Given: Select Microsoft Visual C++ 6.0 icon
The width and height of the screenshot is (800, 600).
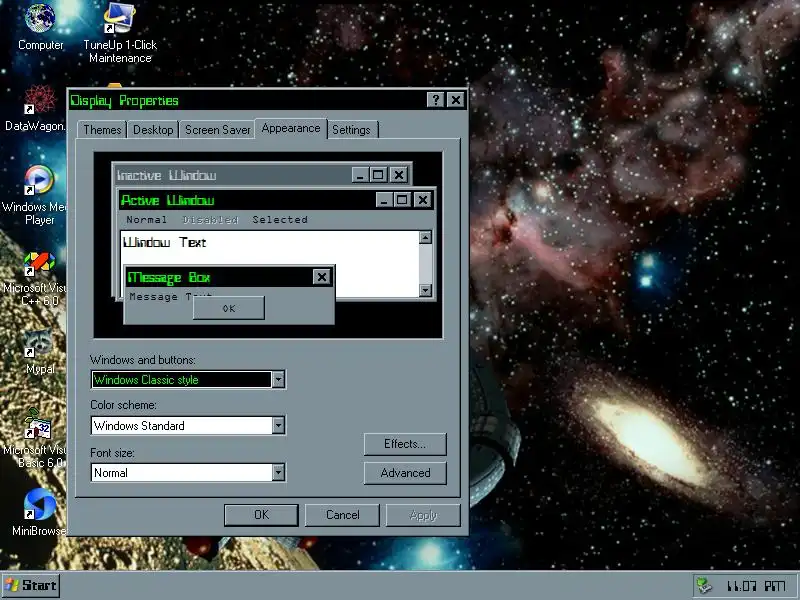Looking at the screenshot, I should [37, 278].
